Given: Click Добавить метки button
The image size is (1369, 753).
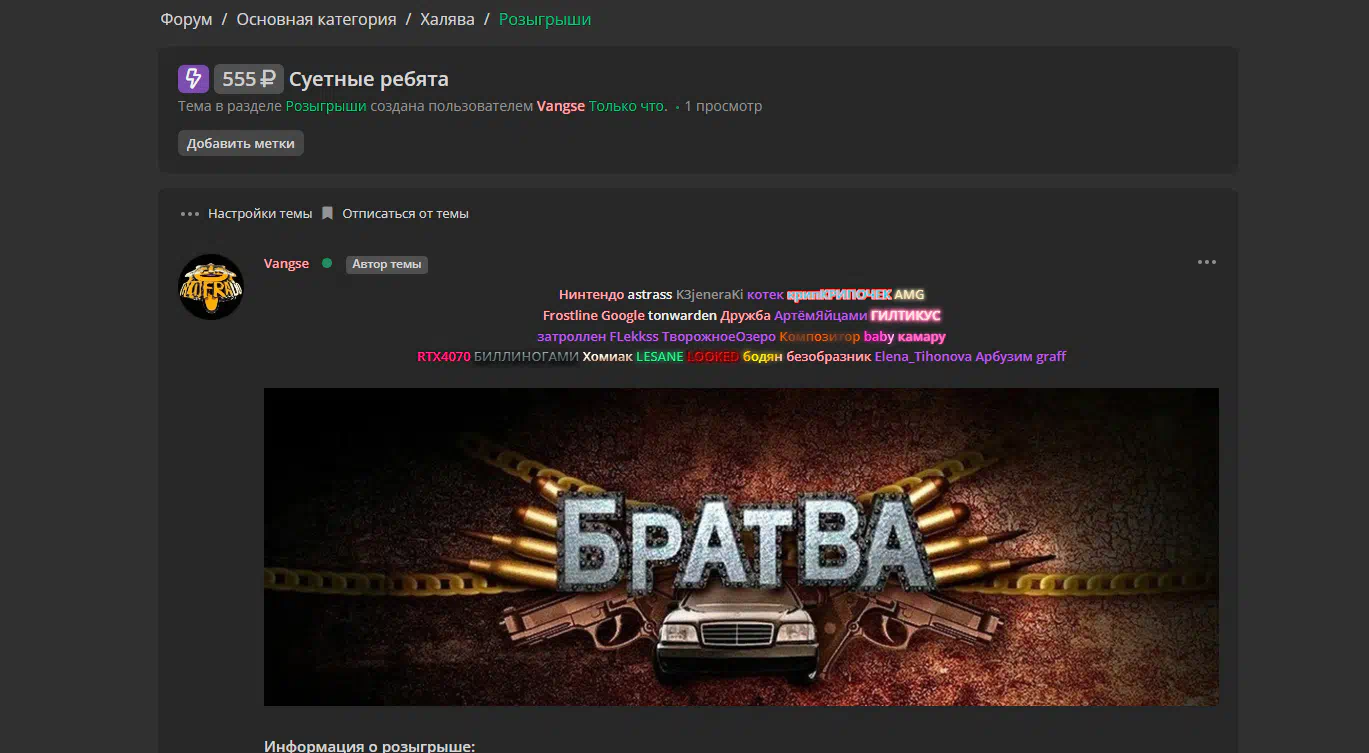Looking at the screenshot, I should [241, 143].
